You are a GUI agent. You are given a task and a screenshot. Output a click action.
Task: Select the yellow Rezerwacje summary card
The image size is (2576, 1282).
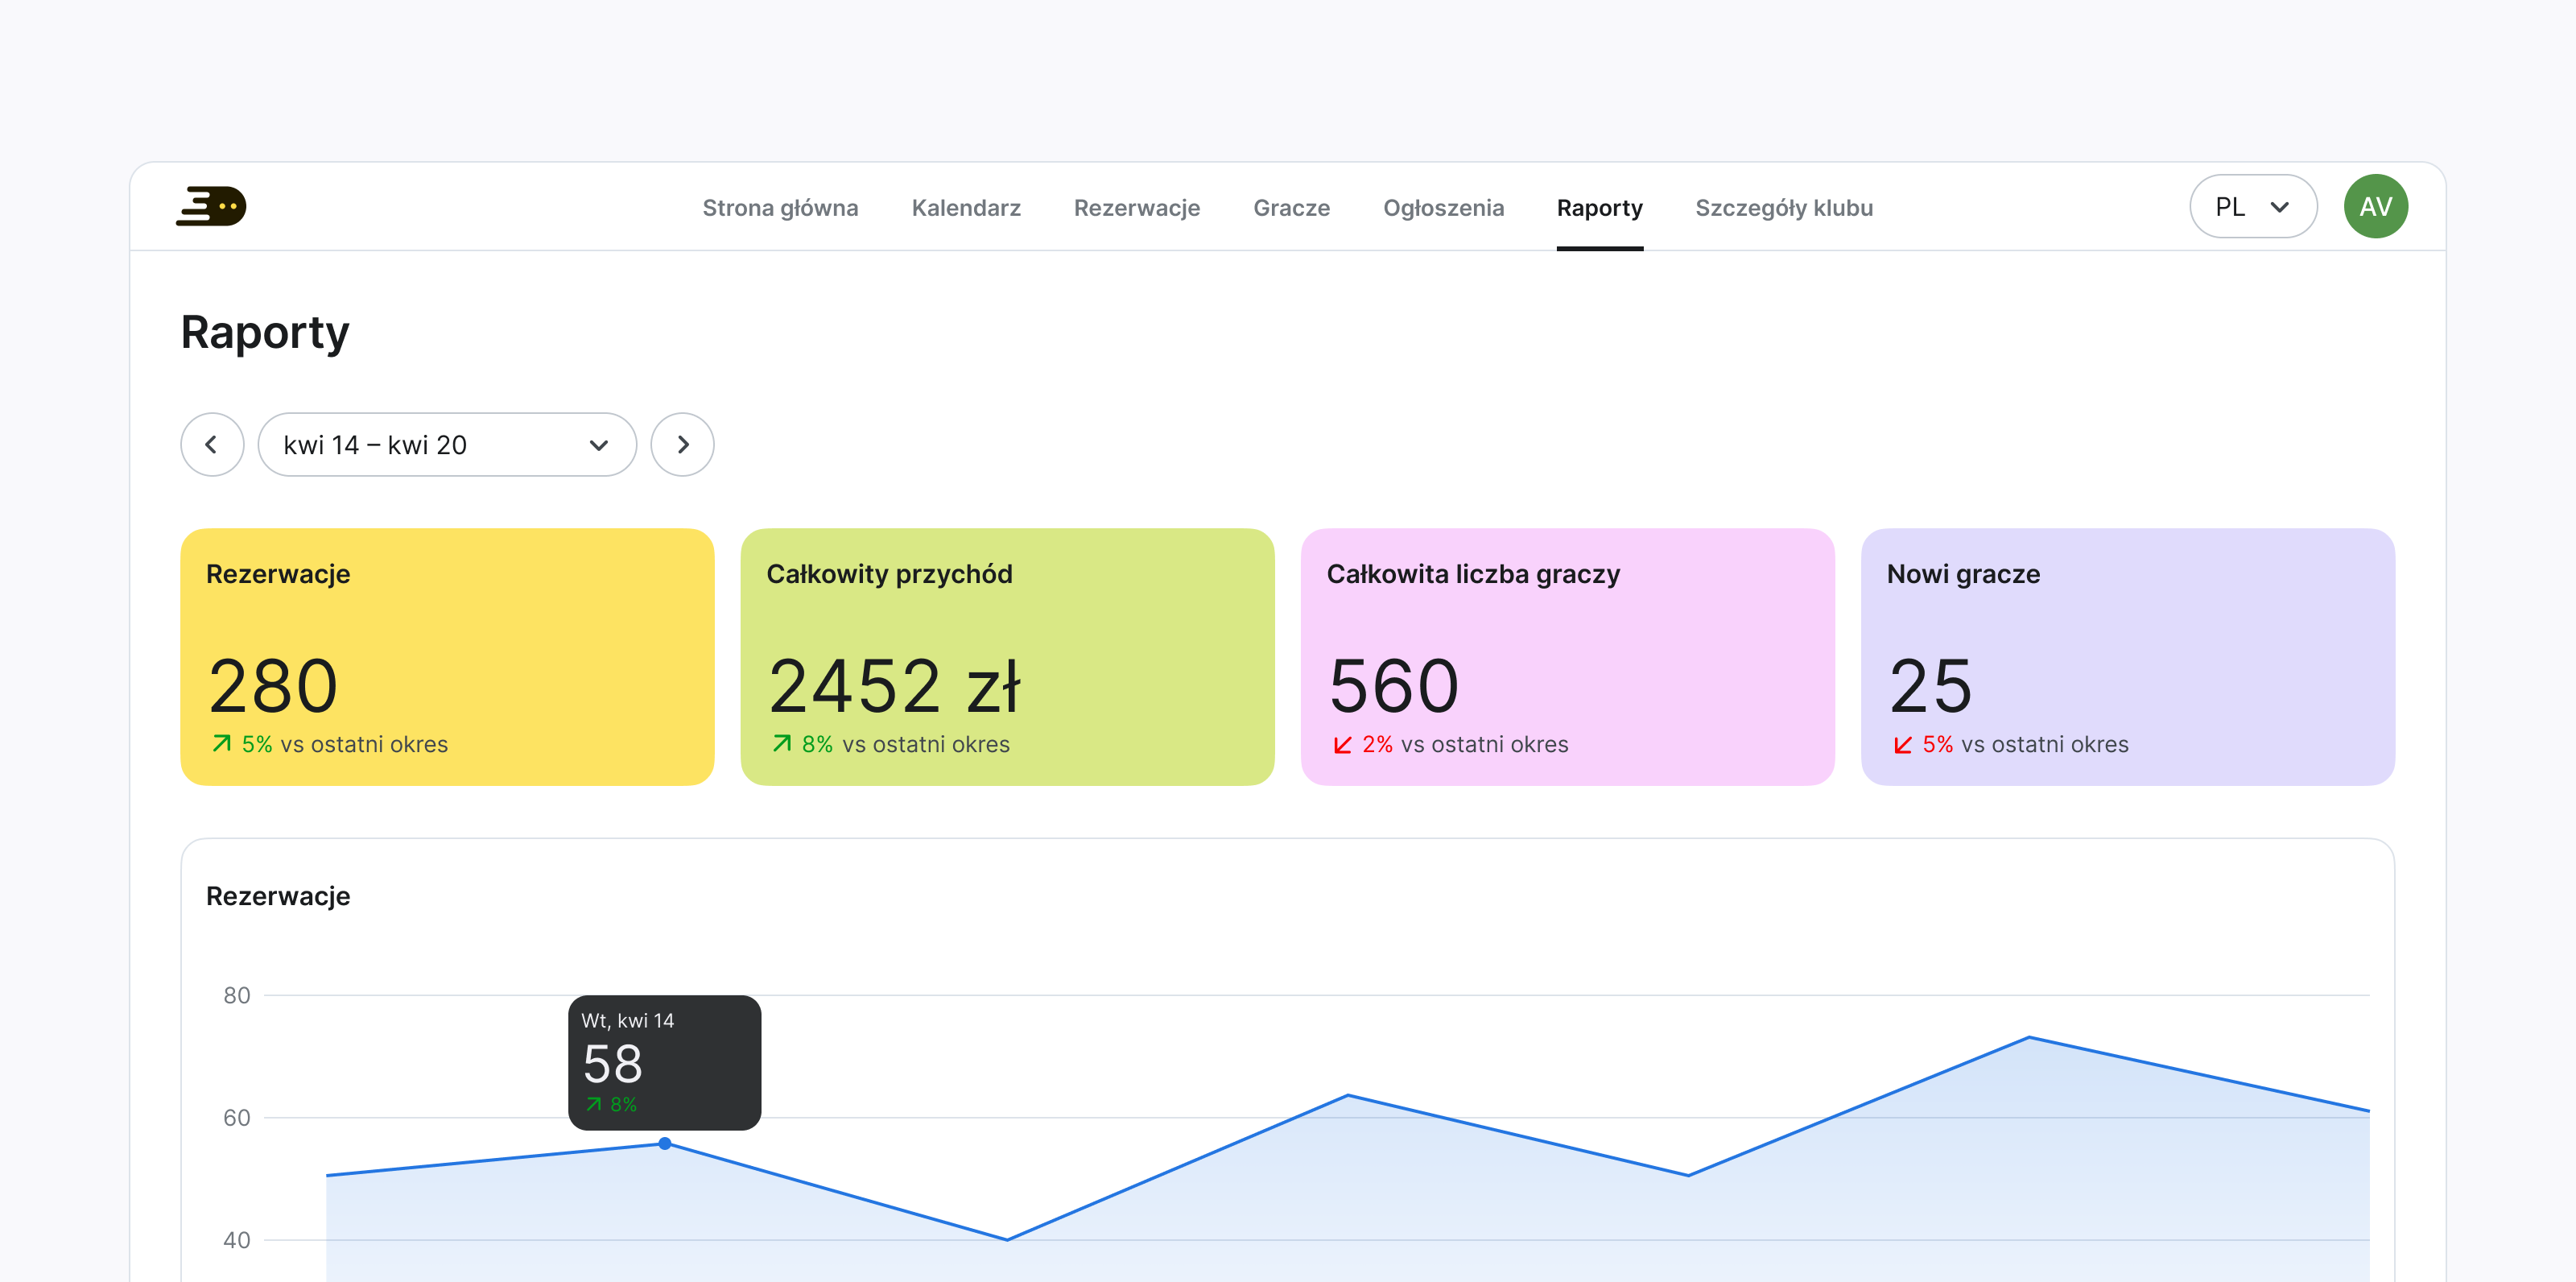pos(447,656)
